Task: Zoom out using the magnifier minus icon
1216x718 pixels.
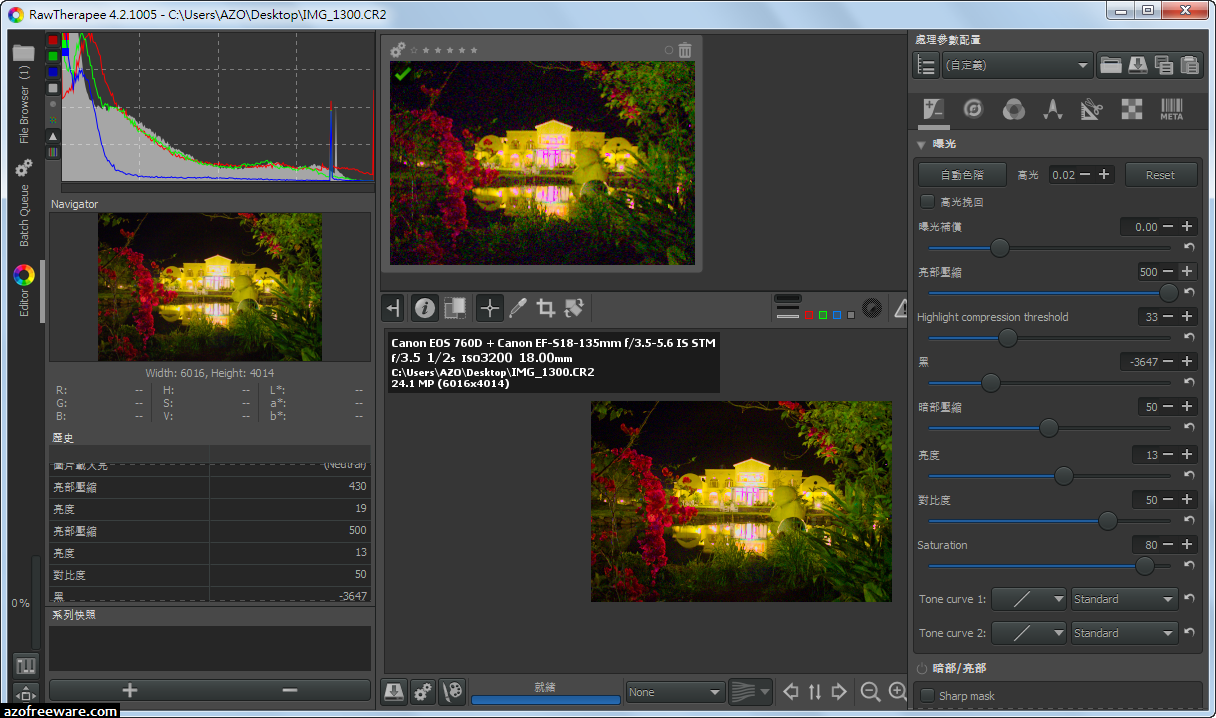Action: click(x=870, y=692)
